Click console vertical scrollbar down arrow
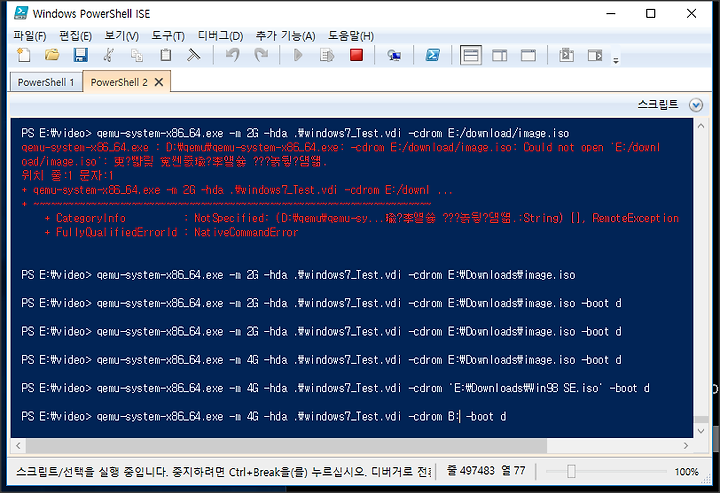Screen dimensions: 720x493 click(701, 431)
